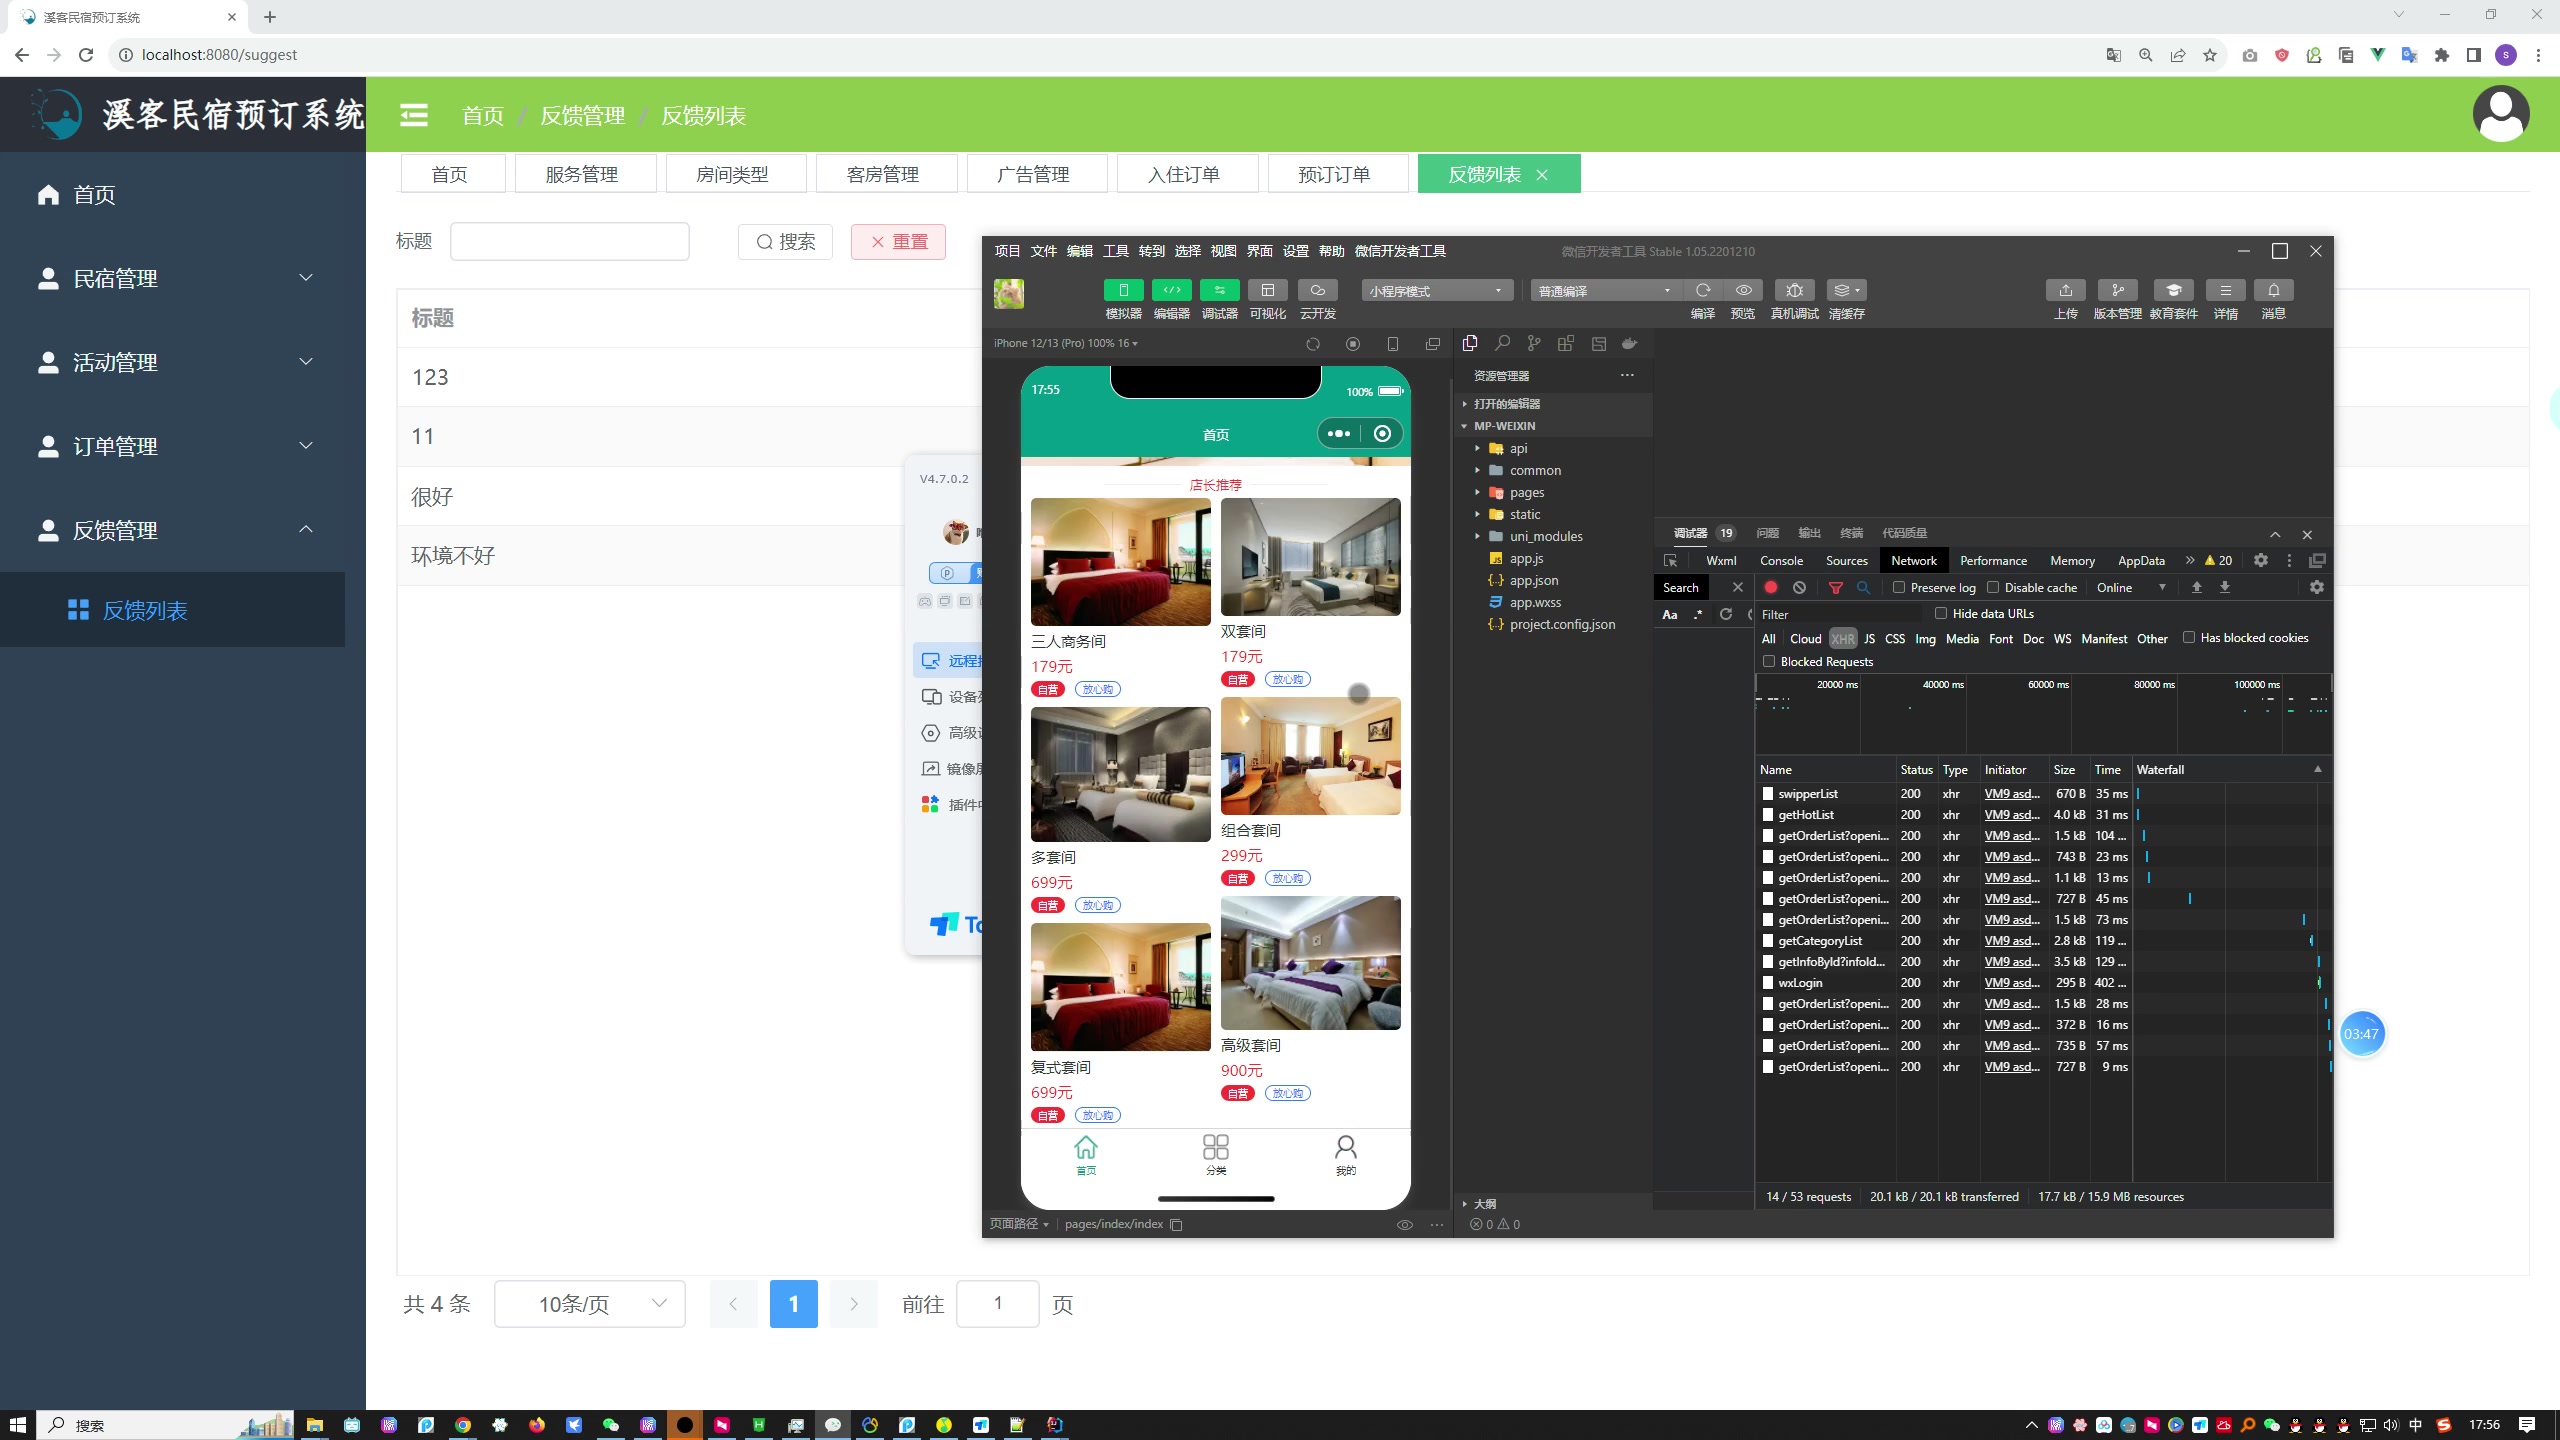Click the upload (上传) icon
The height and width of the screenshot is (1440, 2560).
pyautogui.click(x=2065, y=290)
